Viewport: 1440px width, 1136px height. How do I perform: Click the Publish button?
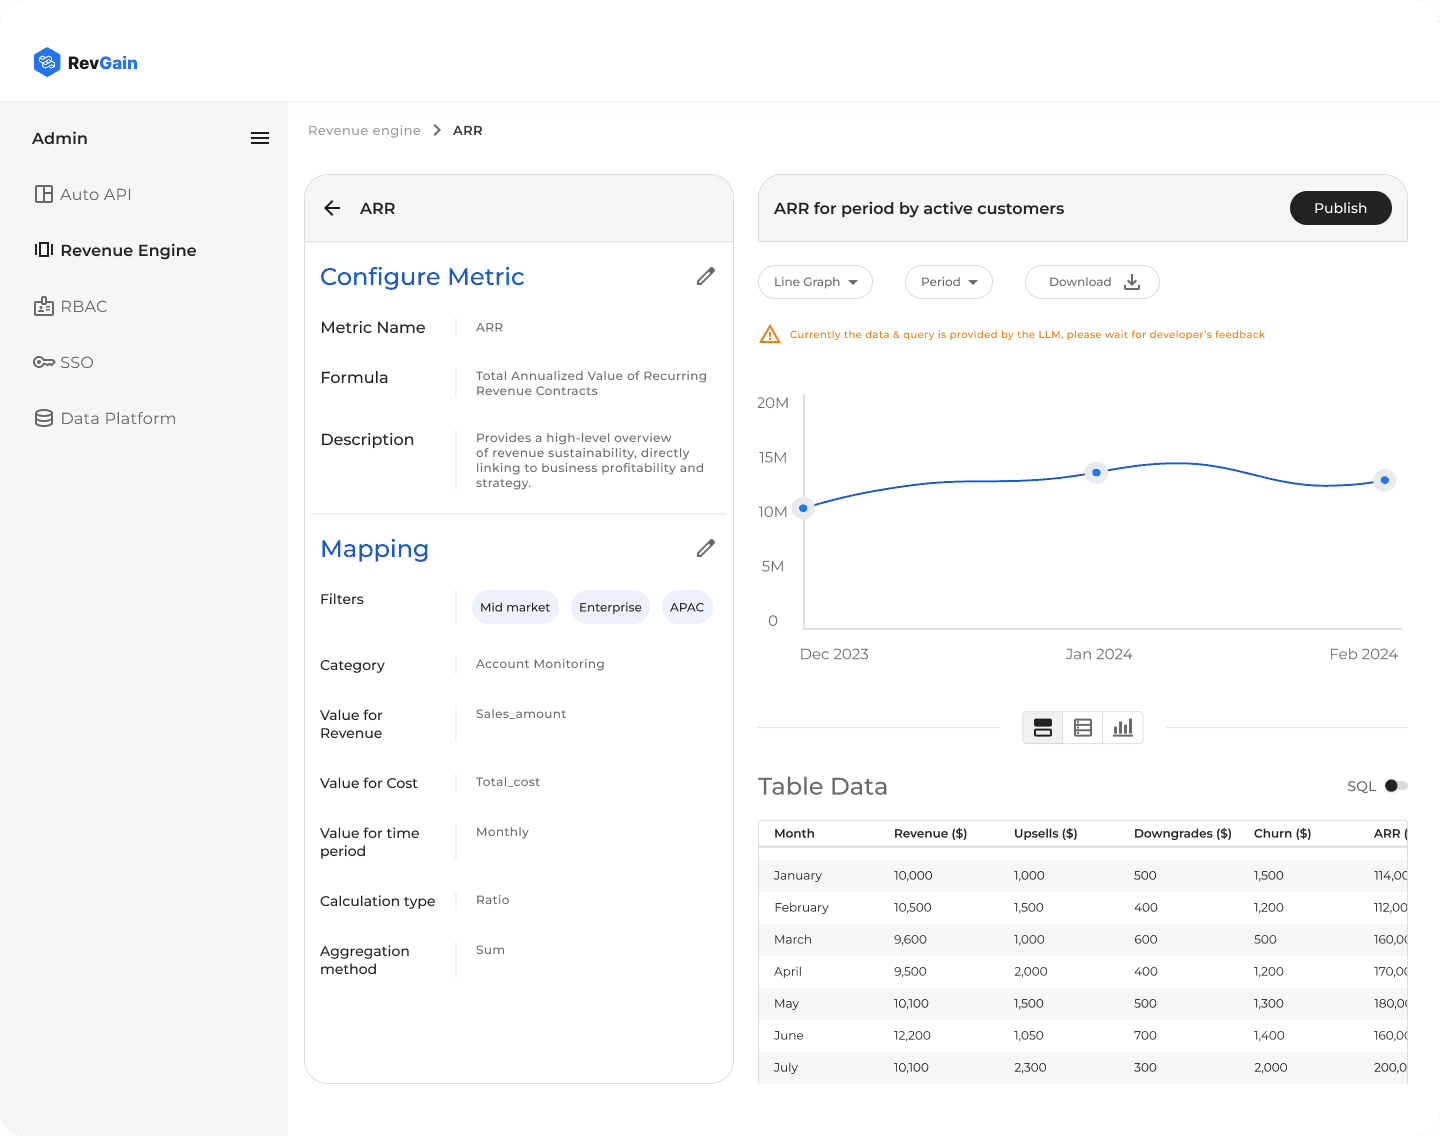point(1340,208)
